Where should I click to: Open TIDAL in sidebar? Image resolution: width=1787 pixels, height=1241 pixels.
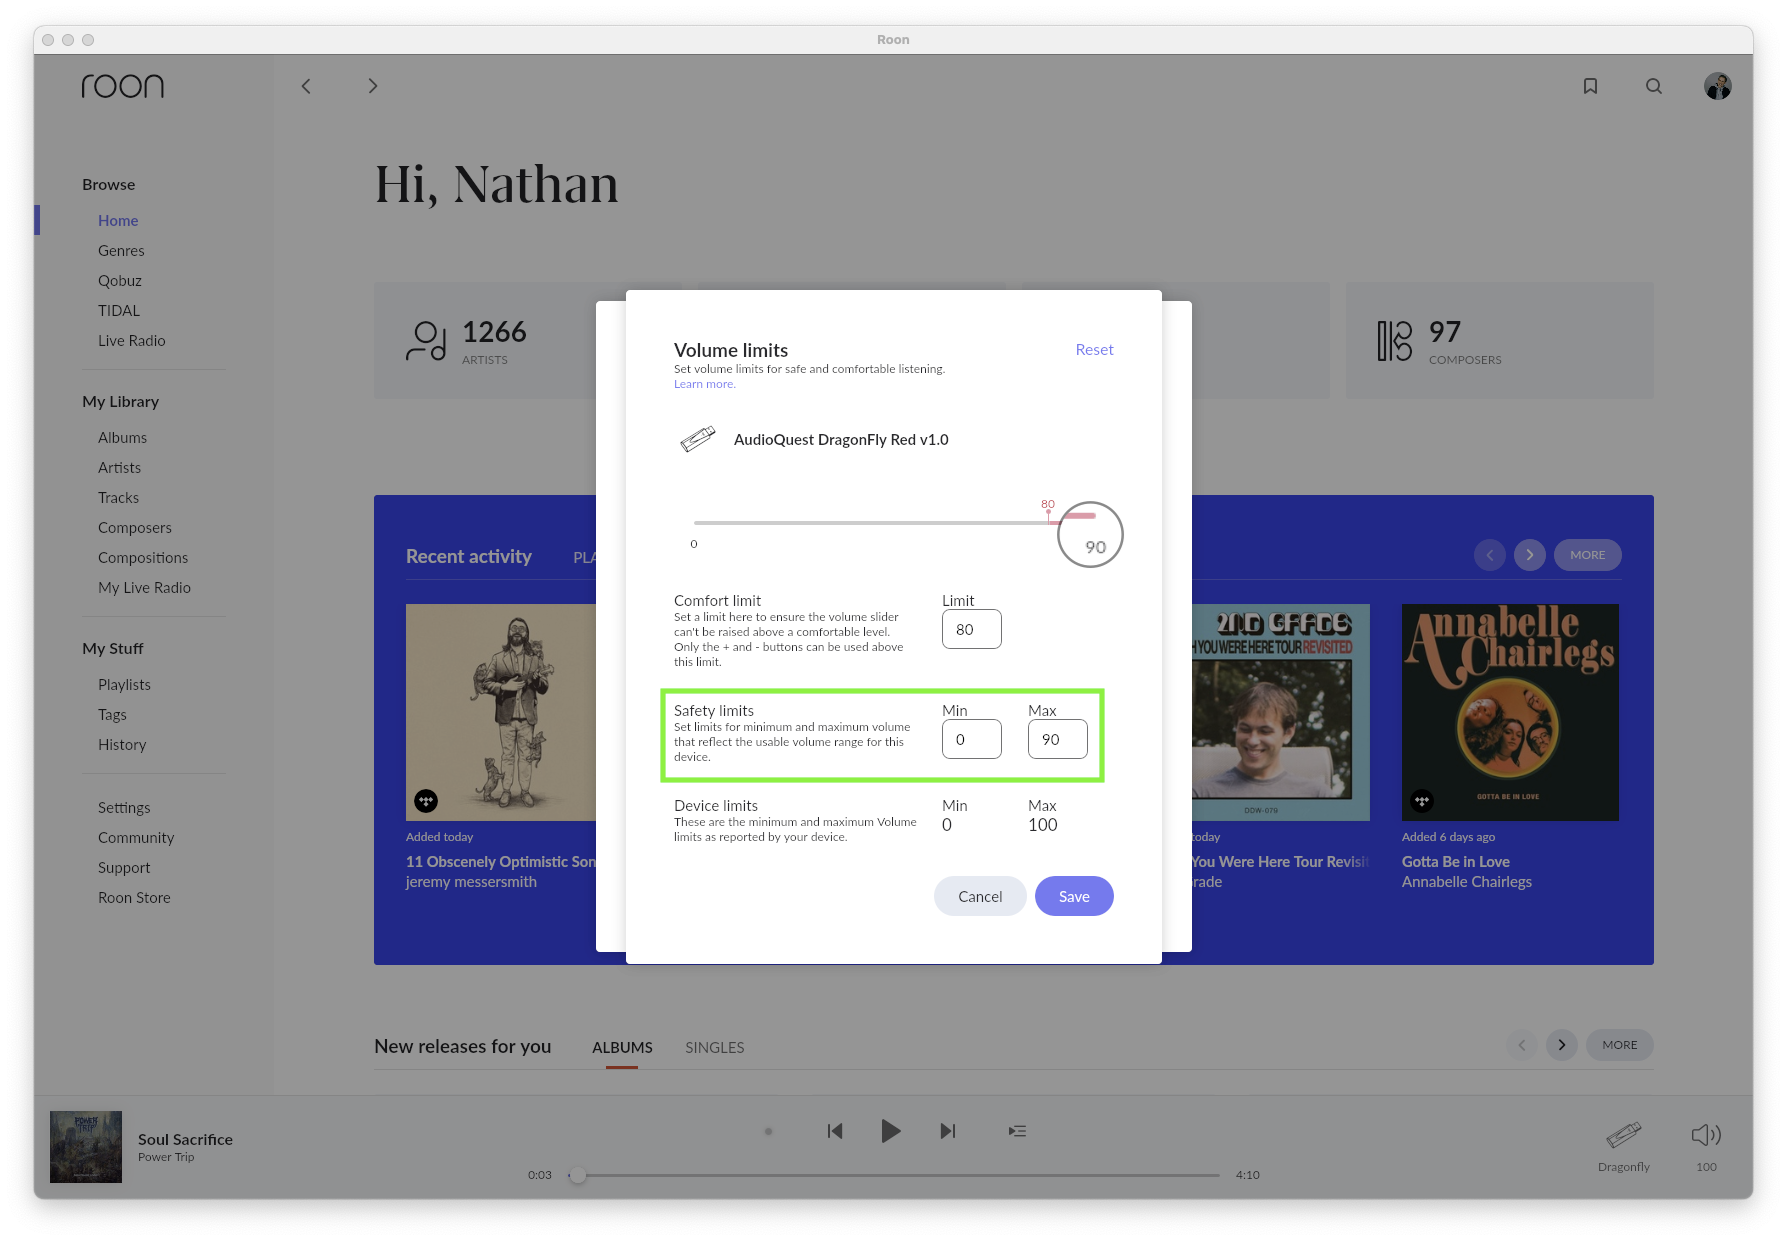point(119,311)
